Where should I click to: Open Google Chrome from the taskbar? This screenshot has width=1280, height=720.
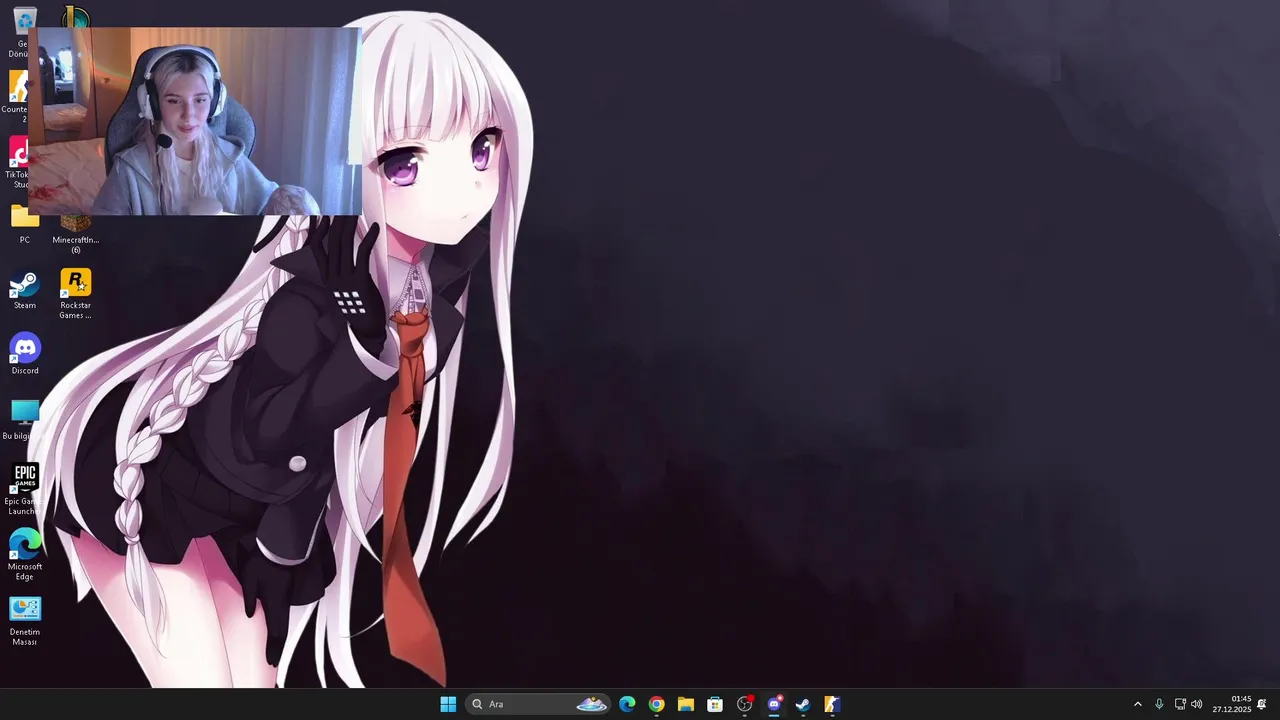coord(656,704)
